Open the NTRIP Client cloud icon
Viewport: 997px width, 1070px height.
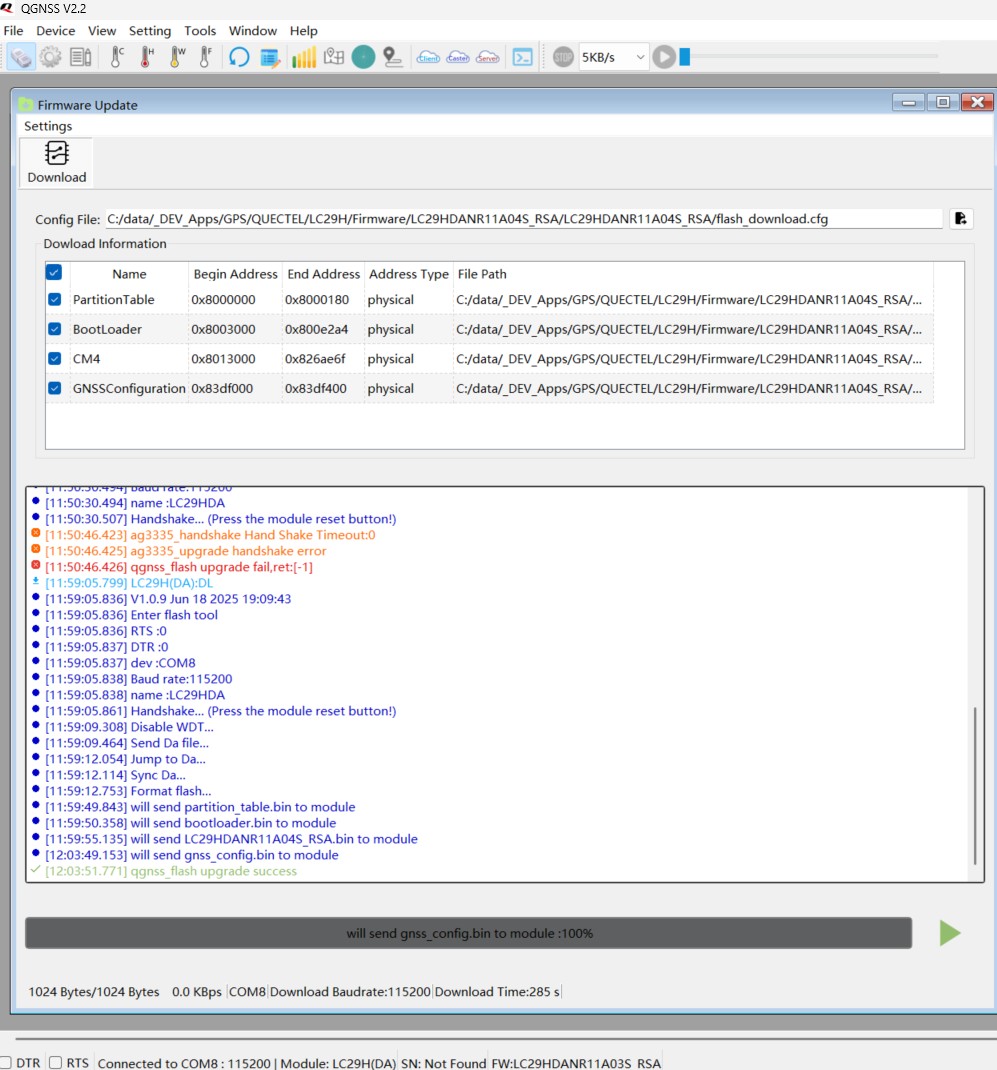point(428,58)
